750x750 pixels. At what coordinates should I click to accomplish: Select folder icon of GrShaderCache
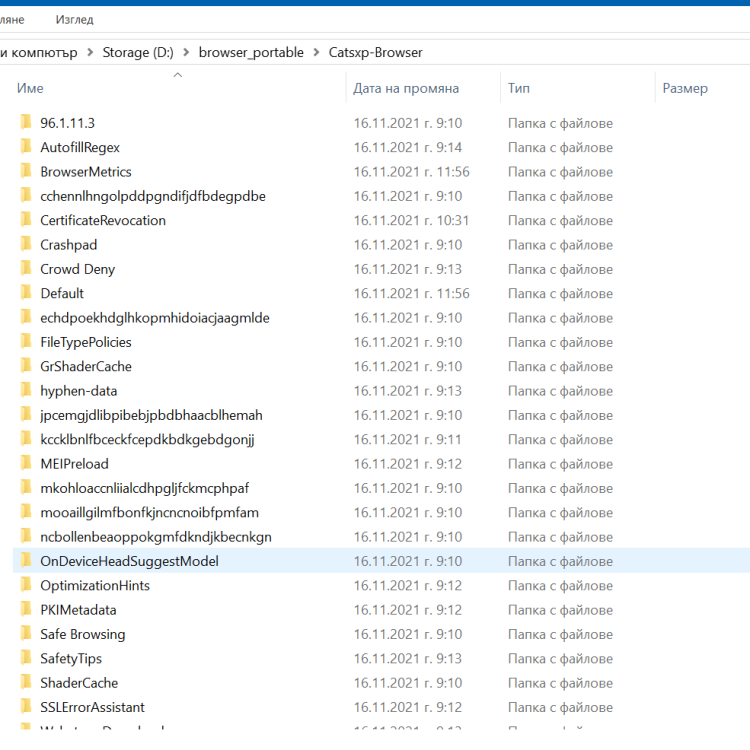pyautogui.click(x=26, y=366)
